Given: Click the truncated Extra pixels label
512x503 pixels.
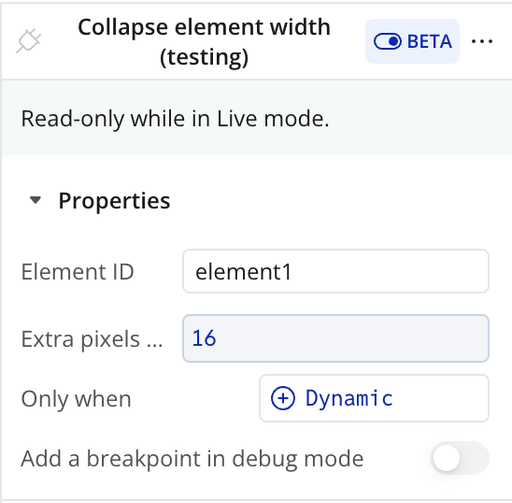Looking at the screenshot, I should pos(92,339).
